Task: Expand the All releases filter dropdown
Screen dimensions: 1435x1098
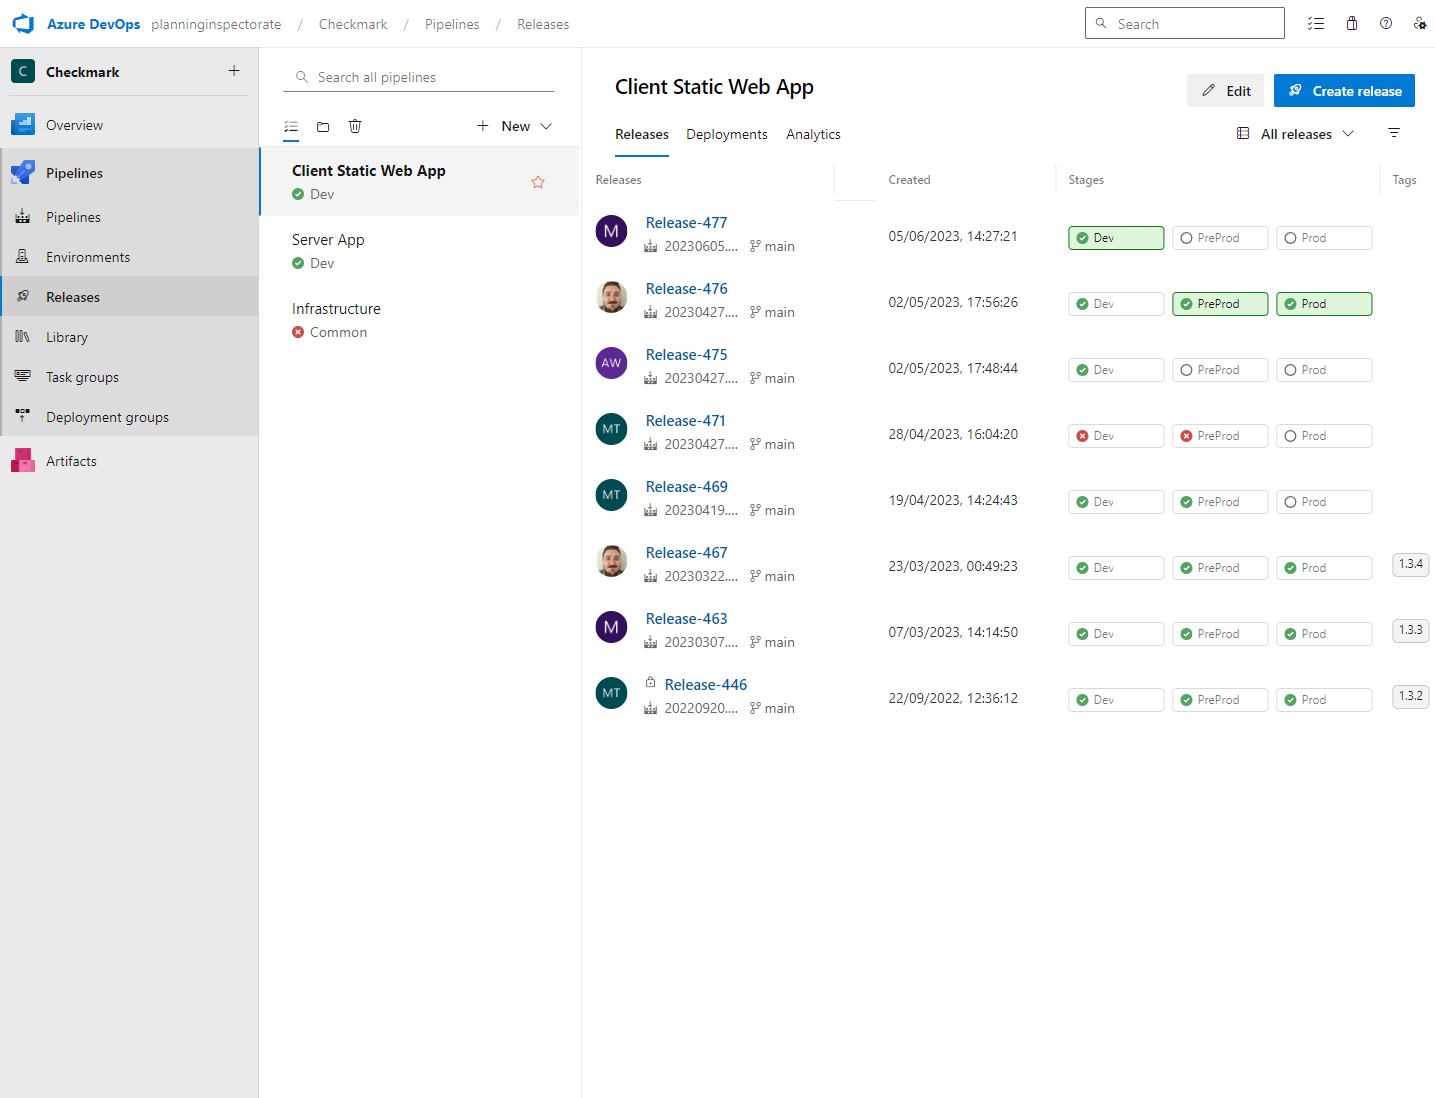Action: coord(1296,134)
